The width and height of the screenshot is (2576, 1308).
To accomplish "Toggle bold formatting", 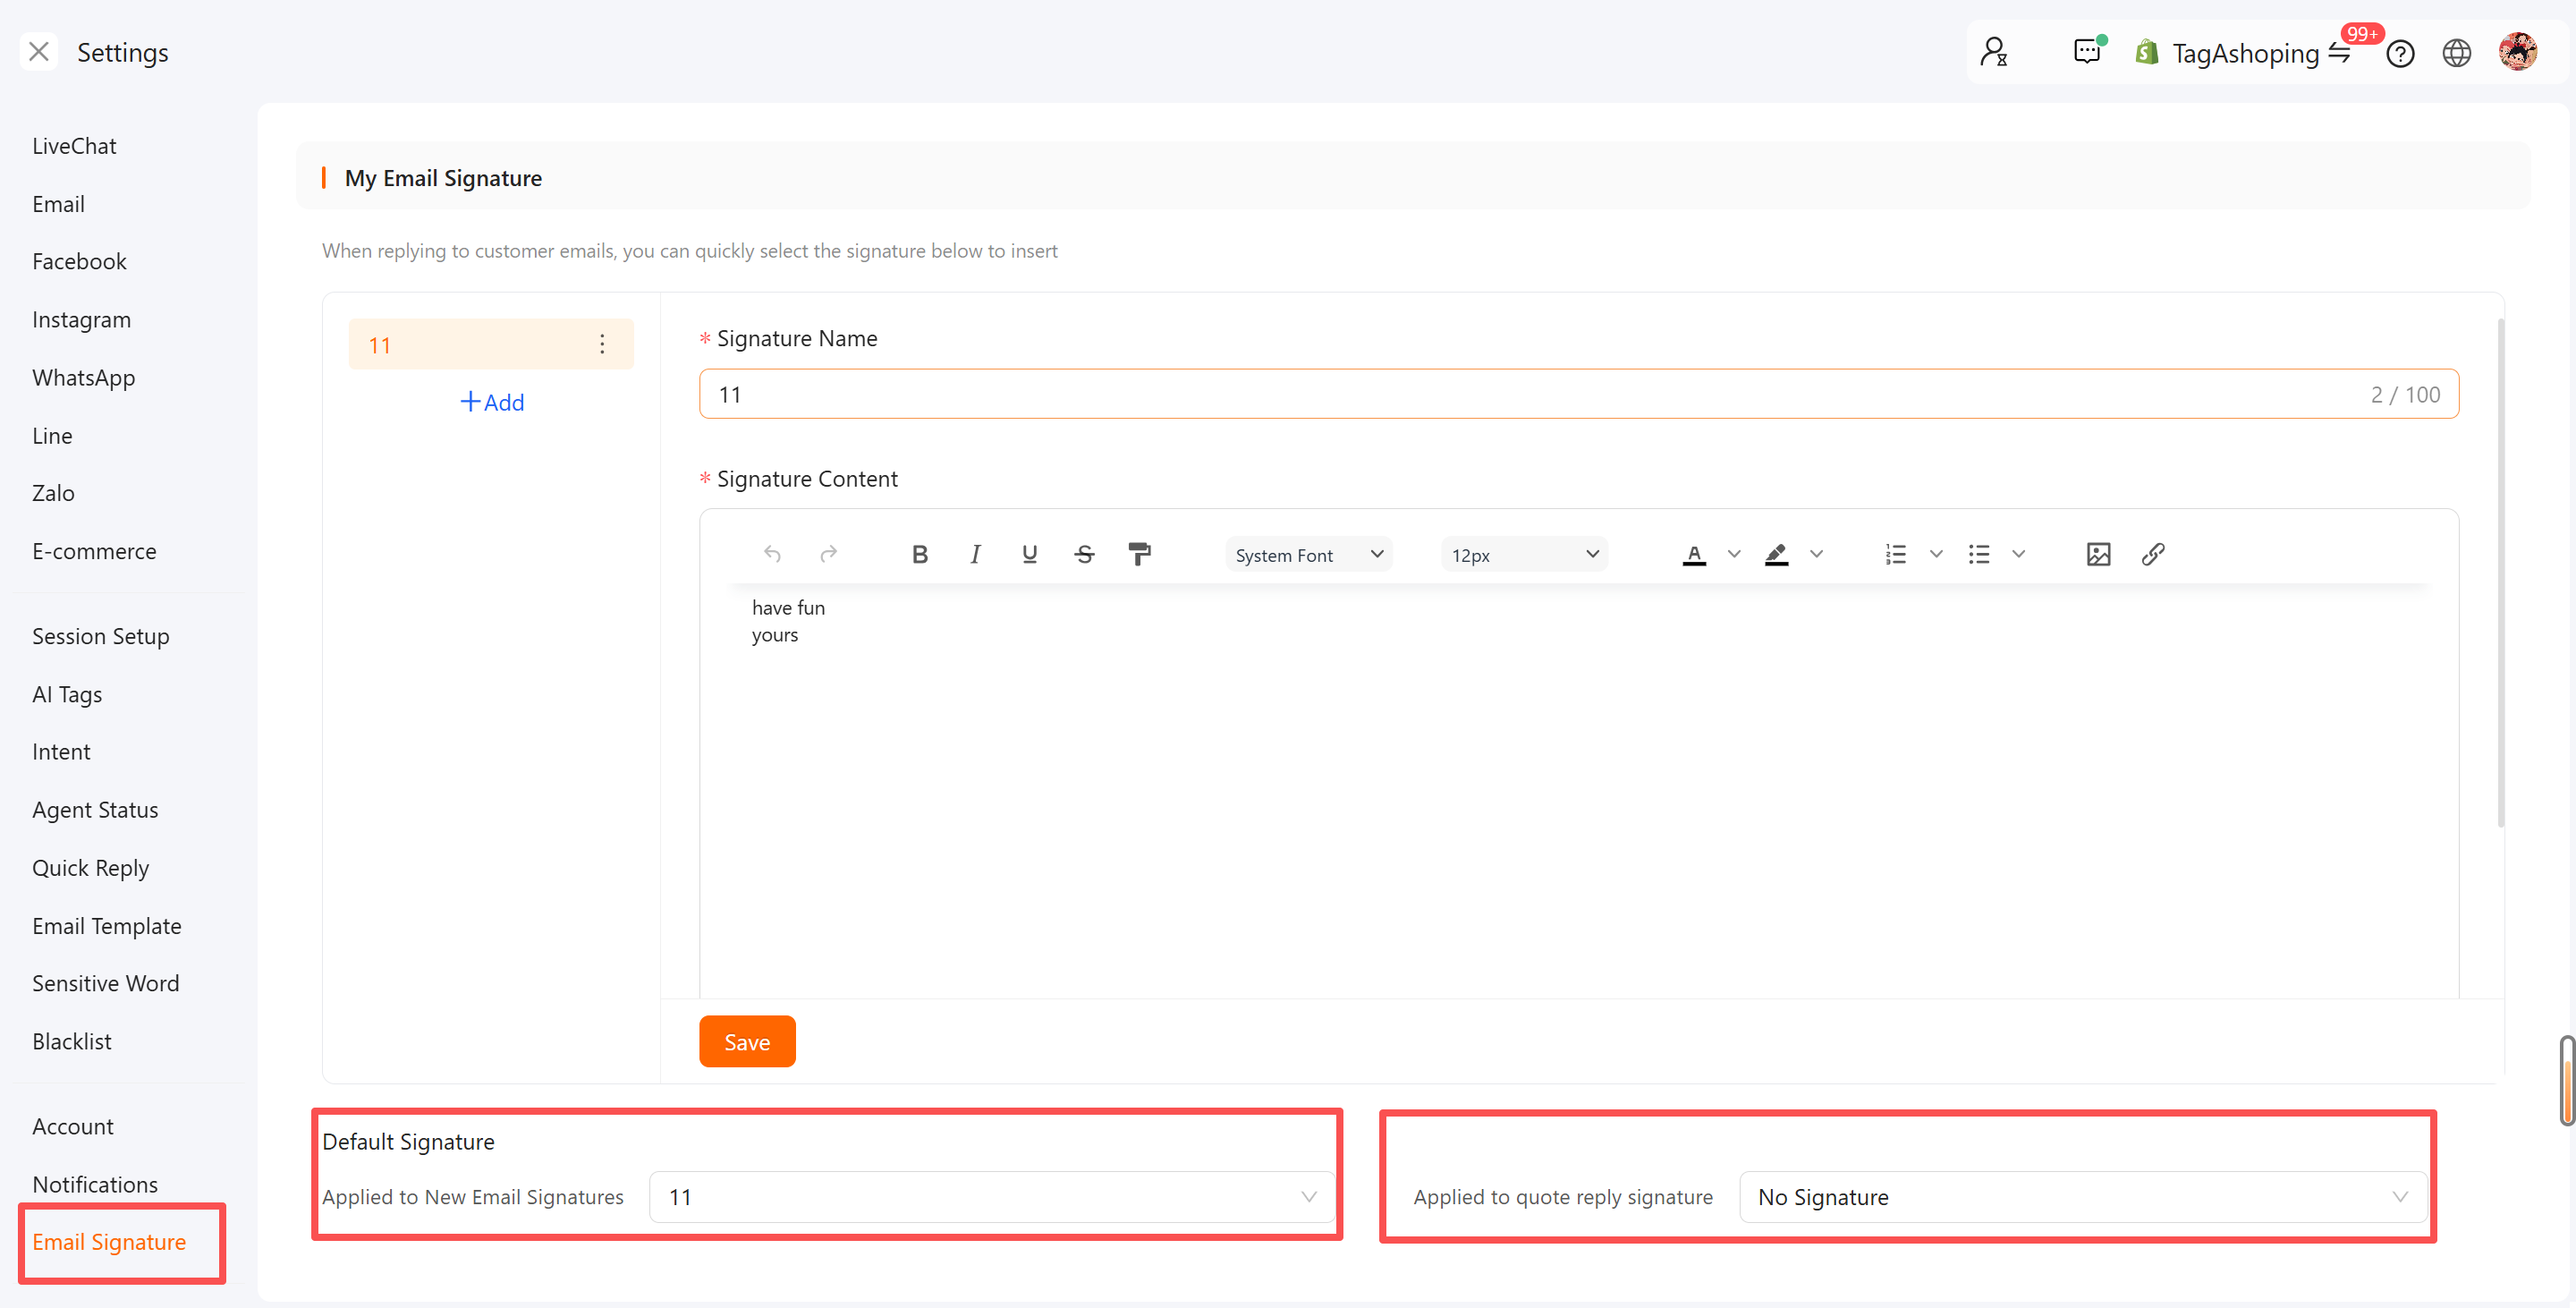I will point(920,554).
